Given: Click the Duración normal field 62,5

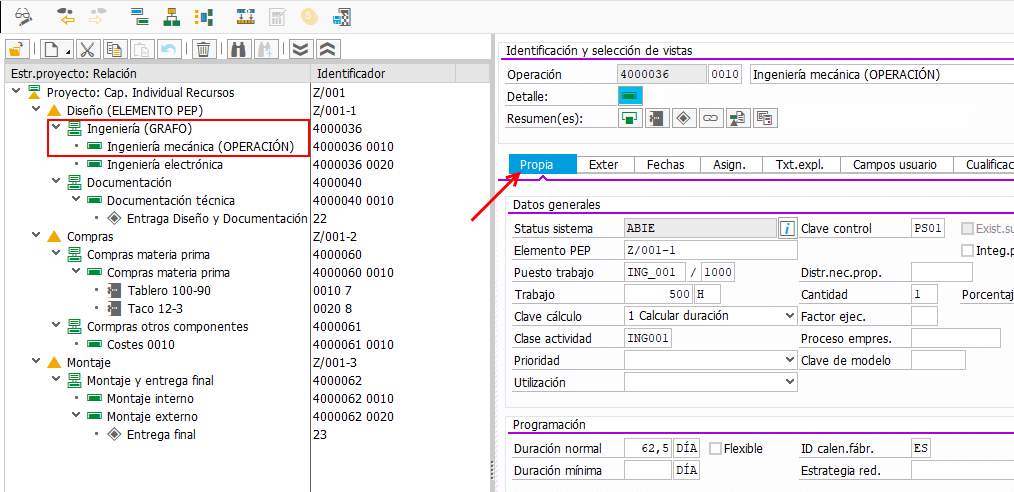Looking at the screenshot, I should 648,449.
